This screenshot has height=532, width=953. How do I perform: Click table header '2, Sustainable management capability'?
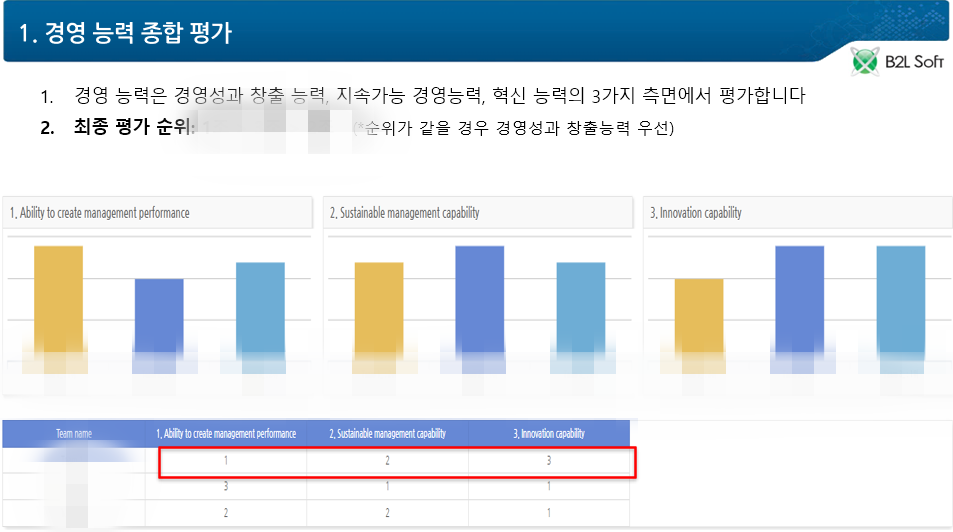[387, 434]
